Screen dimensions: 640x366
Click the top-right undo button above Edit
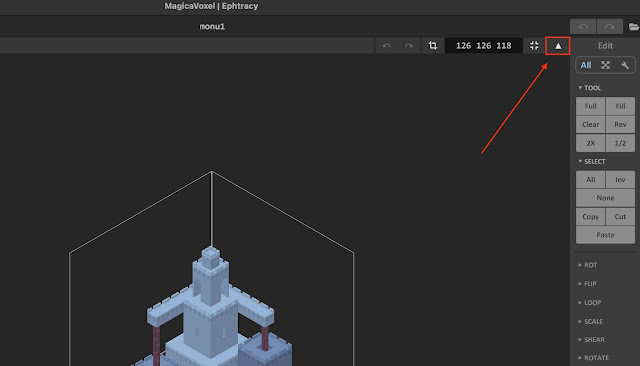click(x=583, y=27)
